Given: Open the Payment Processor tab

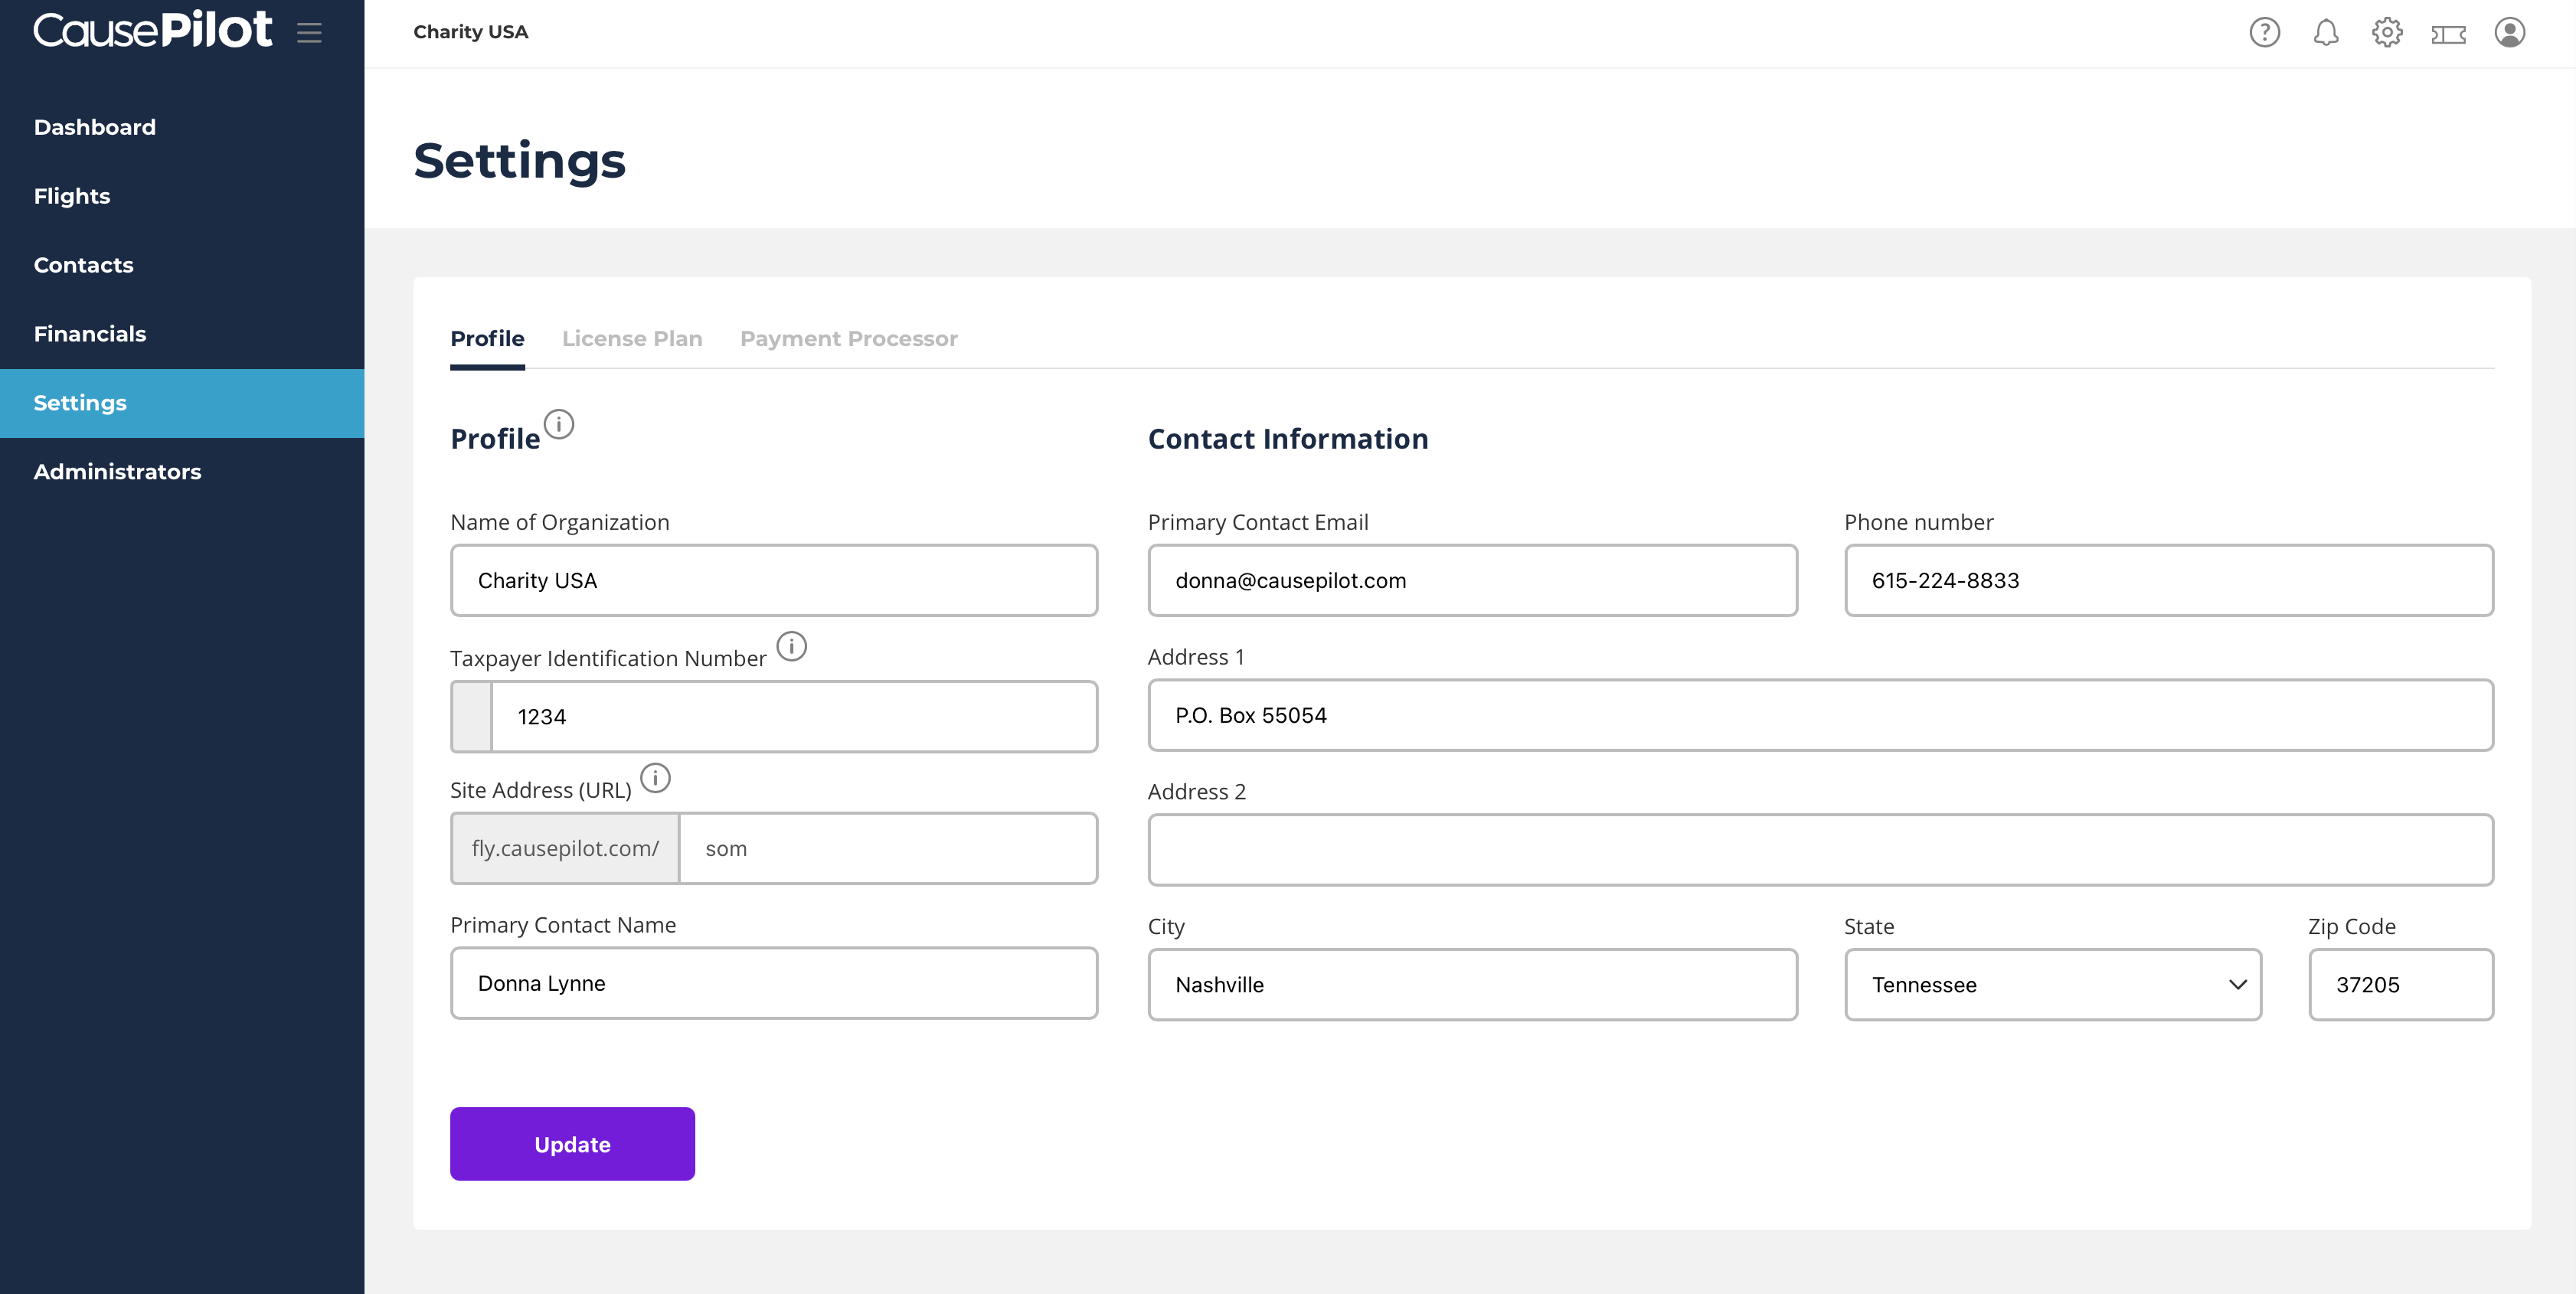Looking at the screenshot, I should click(x=848, y=339).
